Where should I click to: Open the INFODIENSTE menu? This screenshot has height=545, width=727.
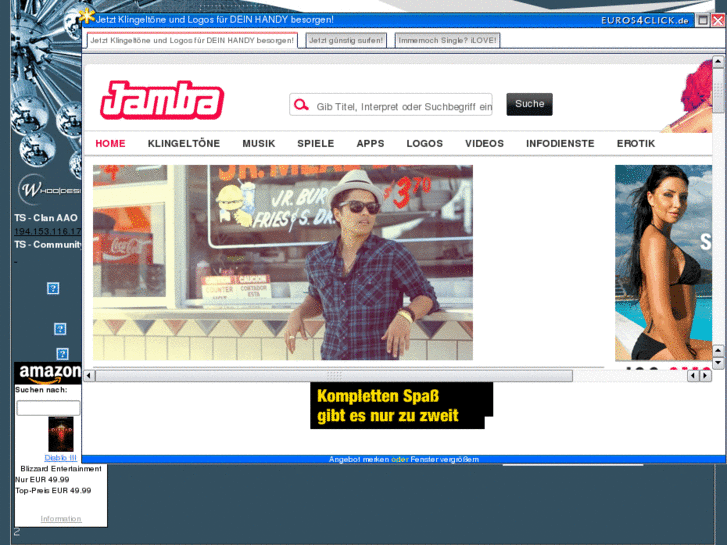click(x=560, y=143)
